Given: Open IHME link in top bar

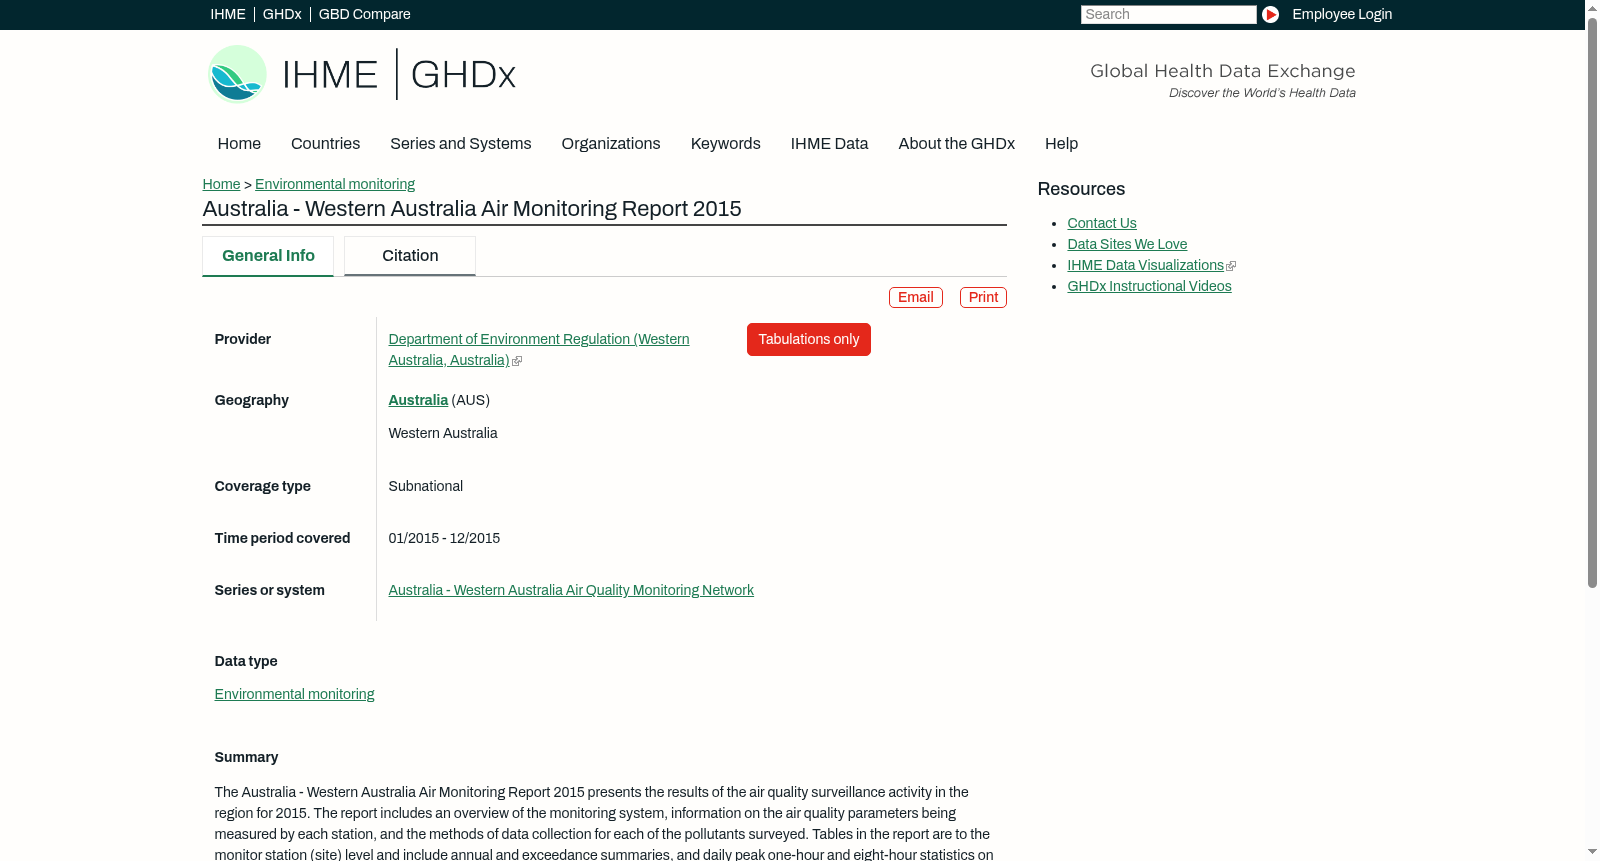Looking at the screenshot, I should pyautogui.click(x=228, y=14).
